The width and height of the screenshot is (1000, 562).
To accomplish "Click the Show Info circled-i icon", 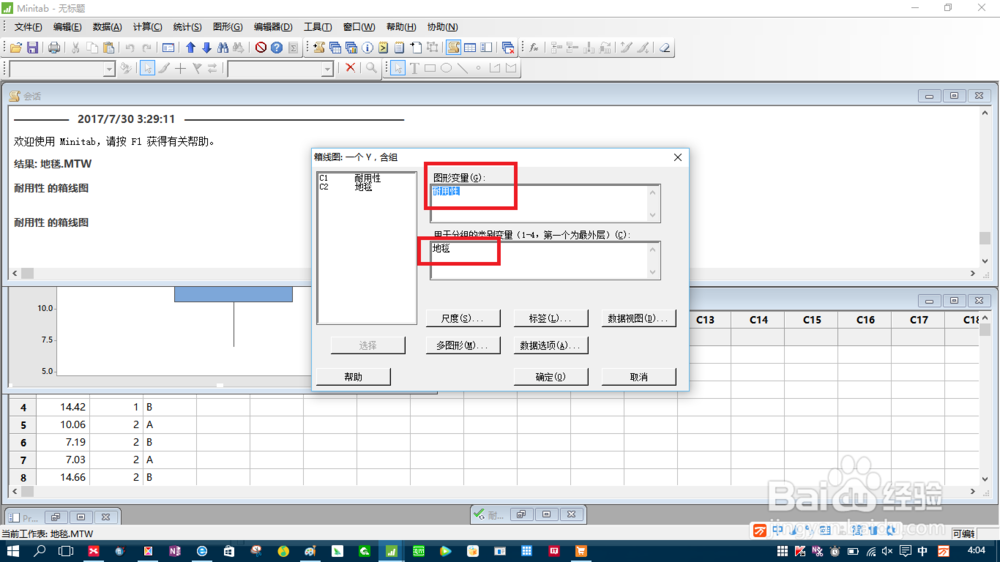I will (x=367, y=48).
